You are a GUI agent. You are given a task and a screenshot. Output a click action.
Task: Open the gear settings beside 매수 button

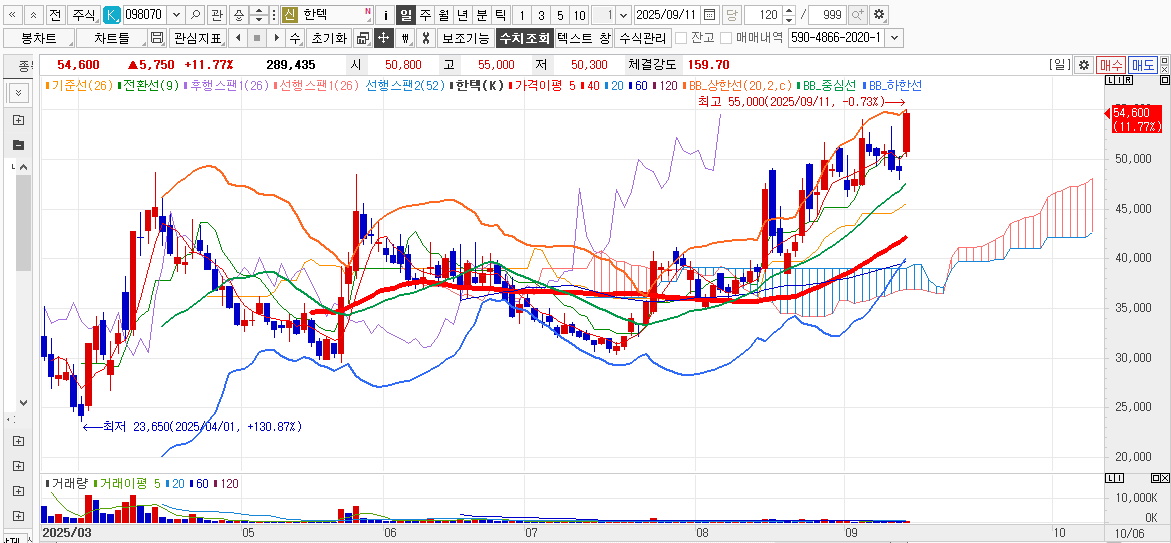[1083, 65]
